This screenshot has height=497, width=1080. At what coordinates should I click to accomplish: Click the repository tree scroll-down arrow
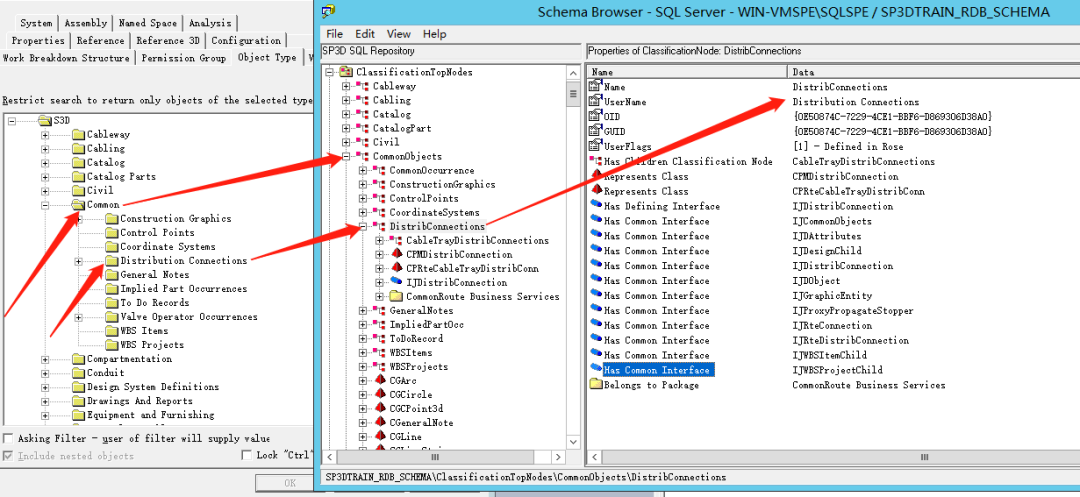pyautogui.click(x=573, y=443)
